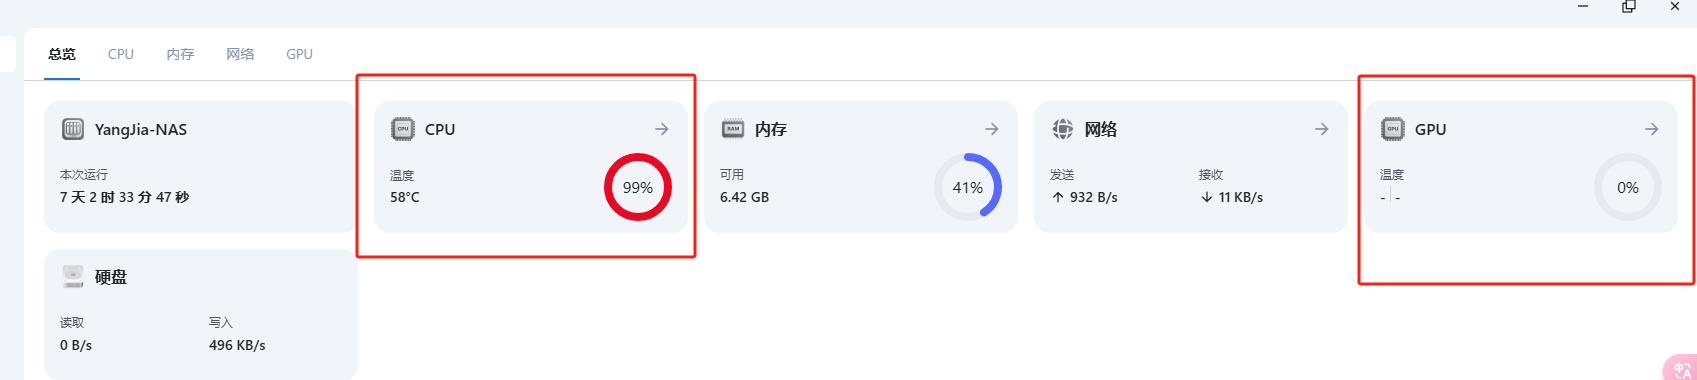
Task: Click the 99% CPU usage ring
Action: (638, 187)
